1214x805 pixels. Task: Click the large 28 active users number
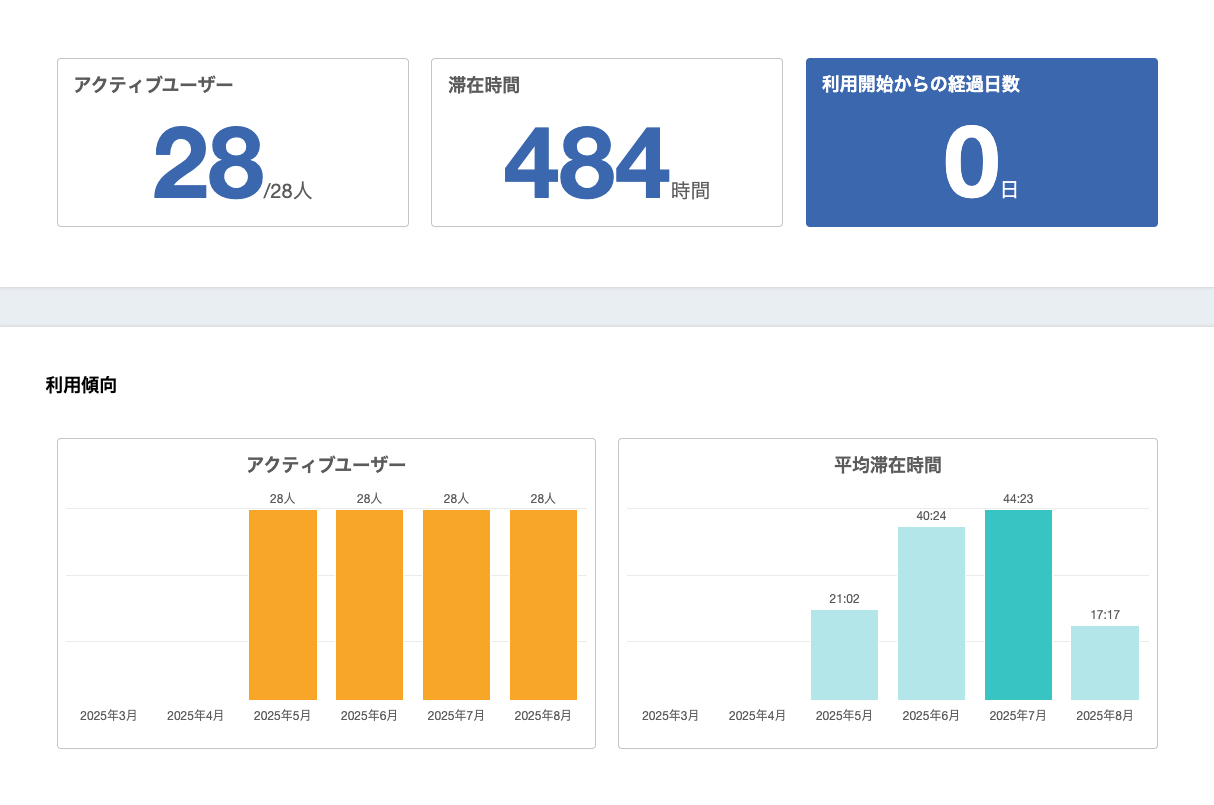pos(208,163)
